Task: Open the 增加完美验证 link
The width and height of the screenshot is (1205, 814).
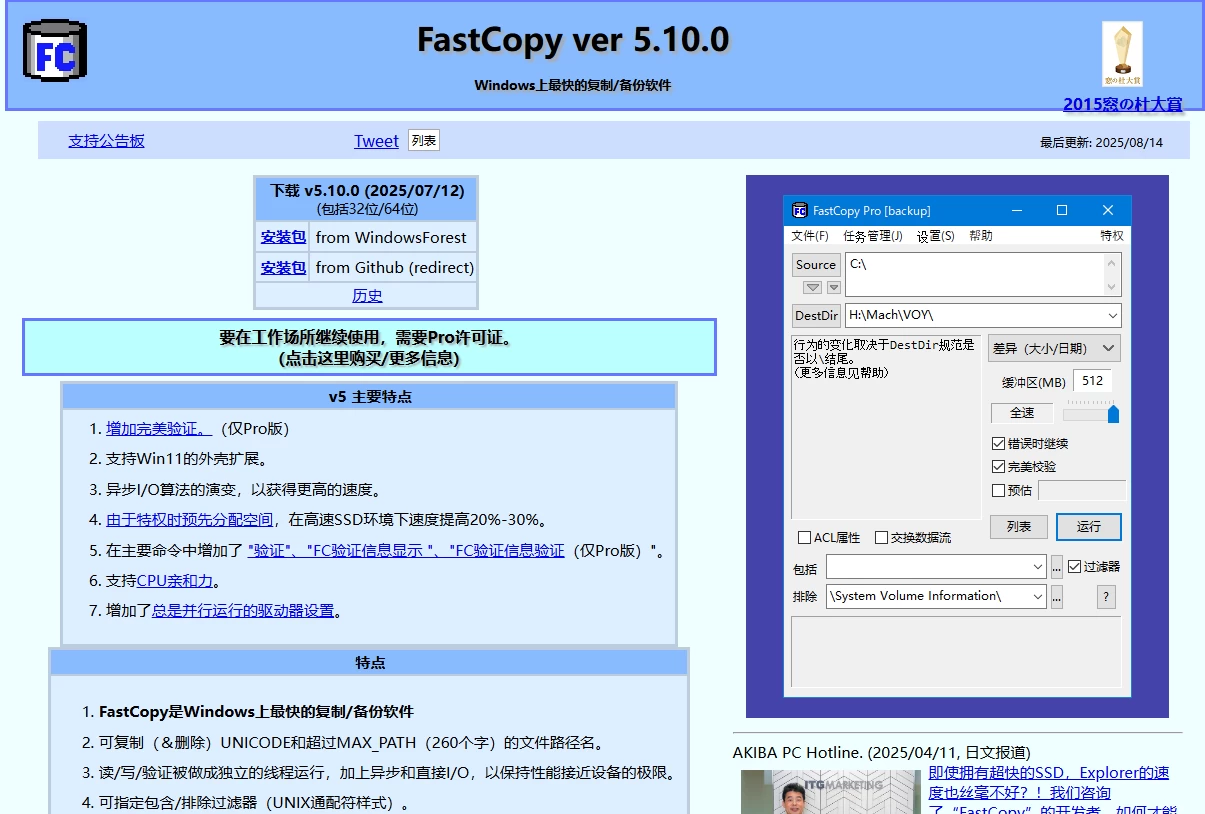Action: pos(159,429)
